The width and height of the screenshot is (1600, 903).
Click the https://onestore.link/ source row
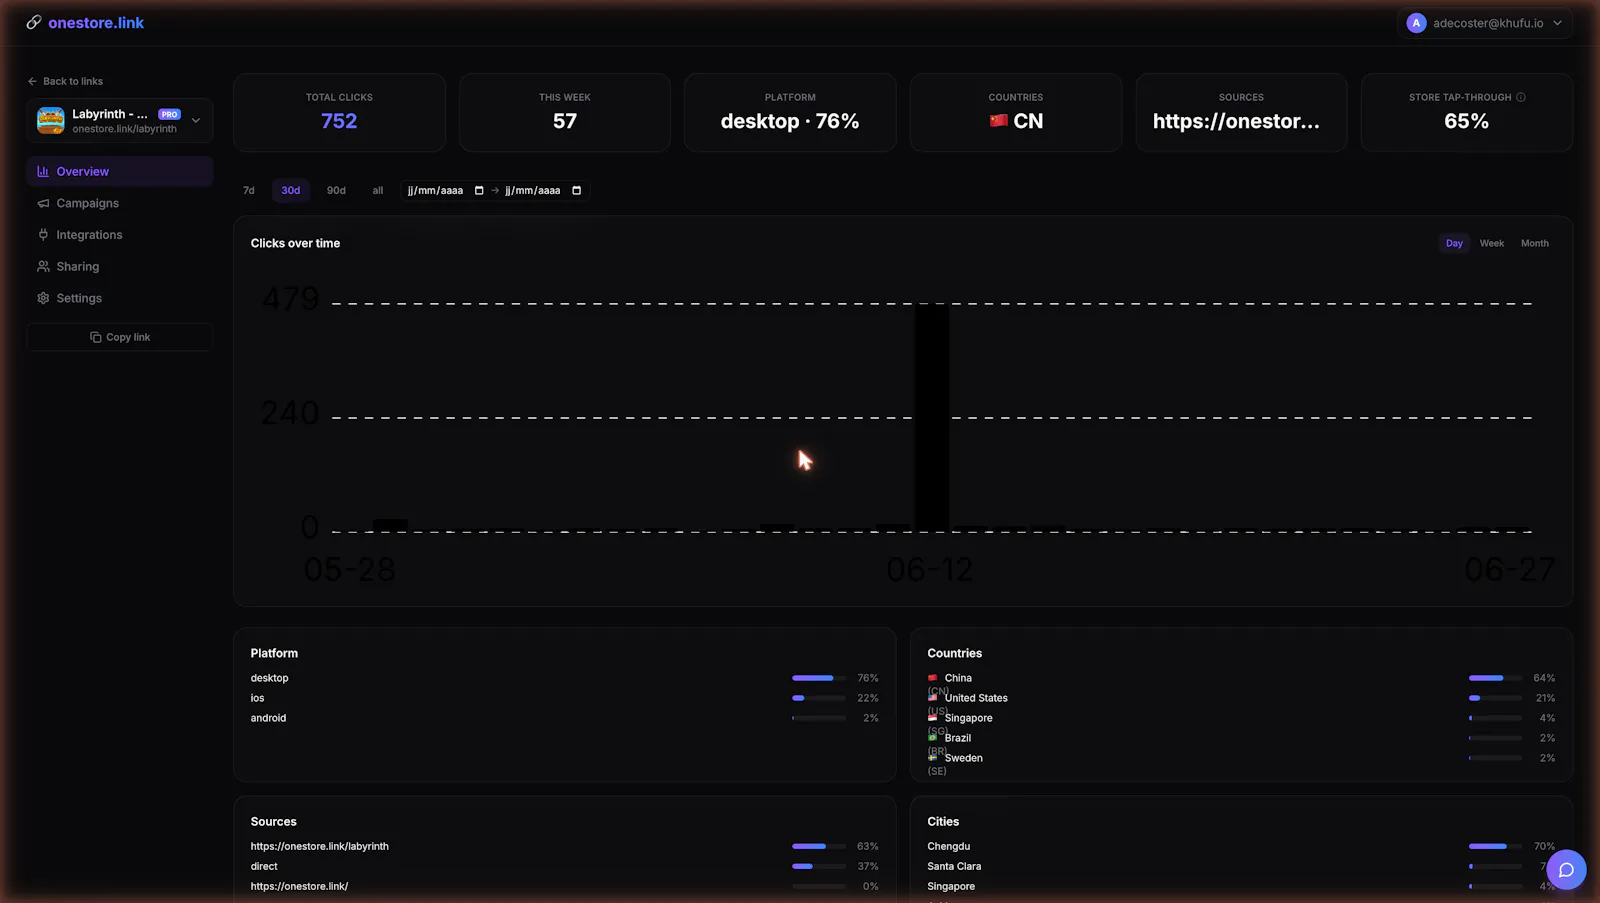[564, 886]
